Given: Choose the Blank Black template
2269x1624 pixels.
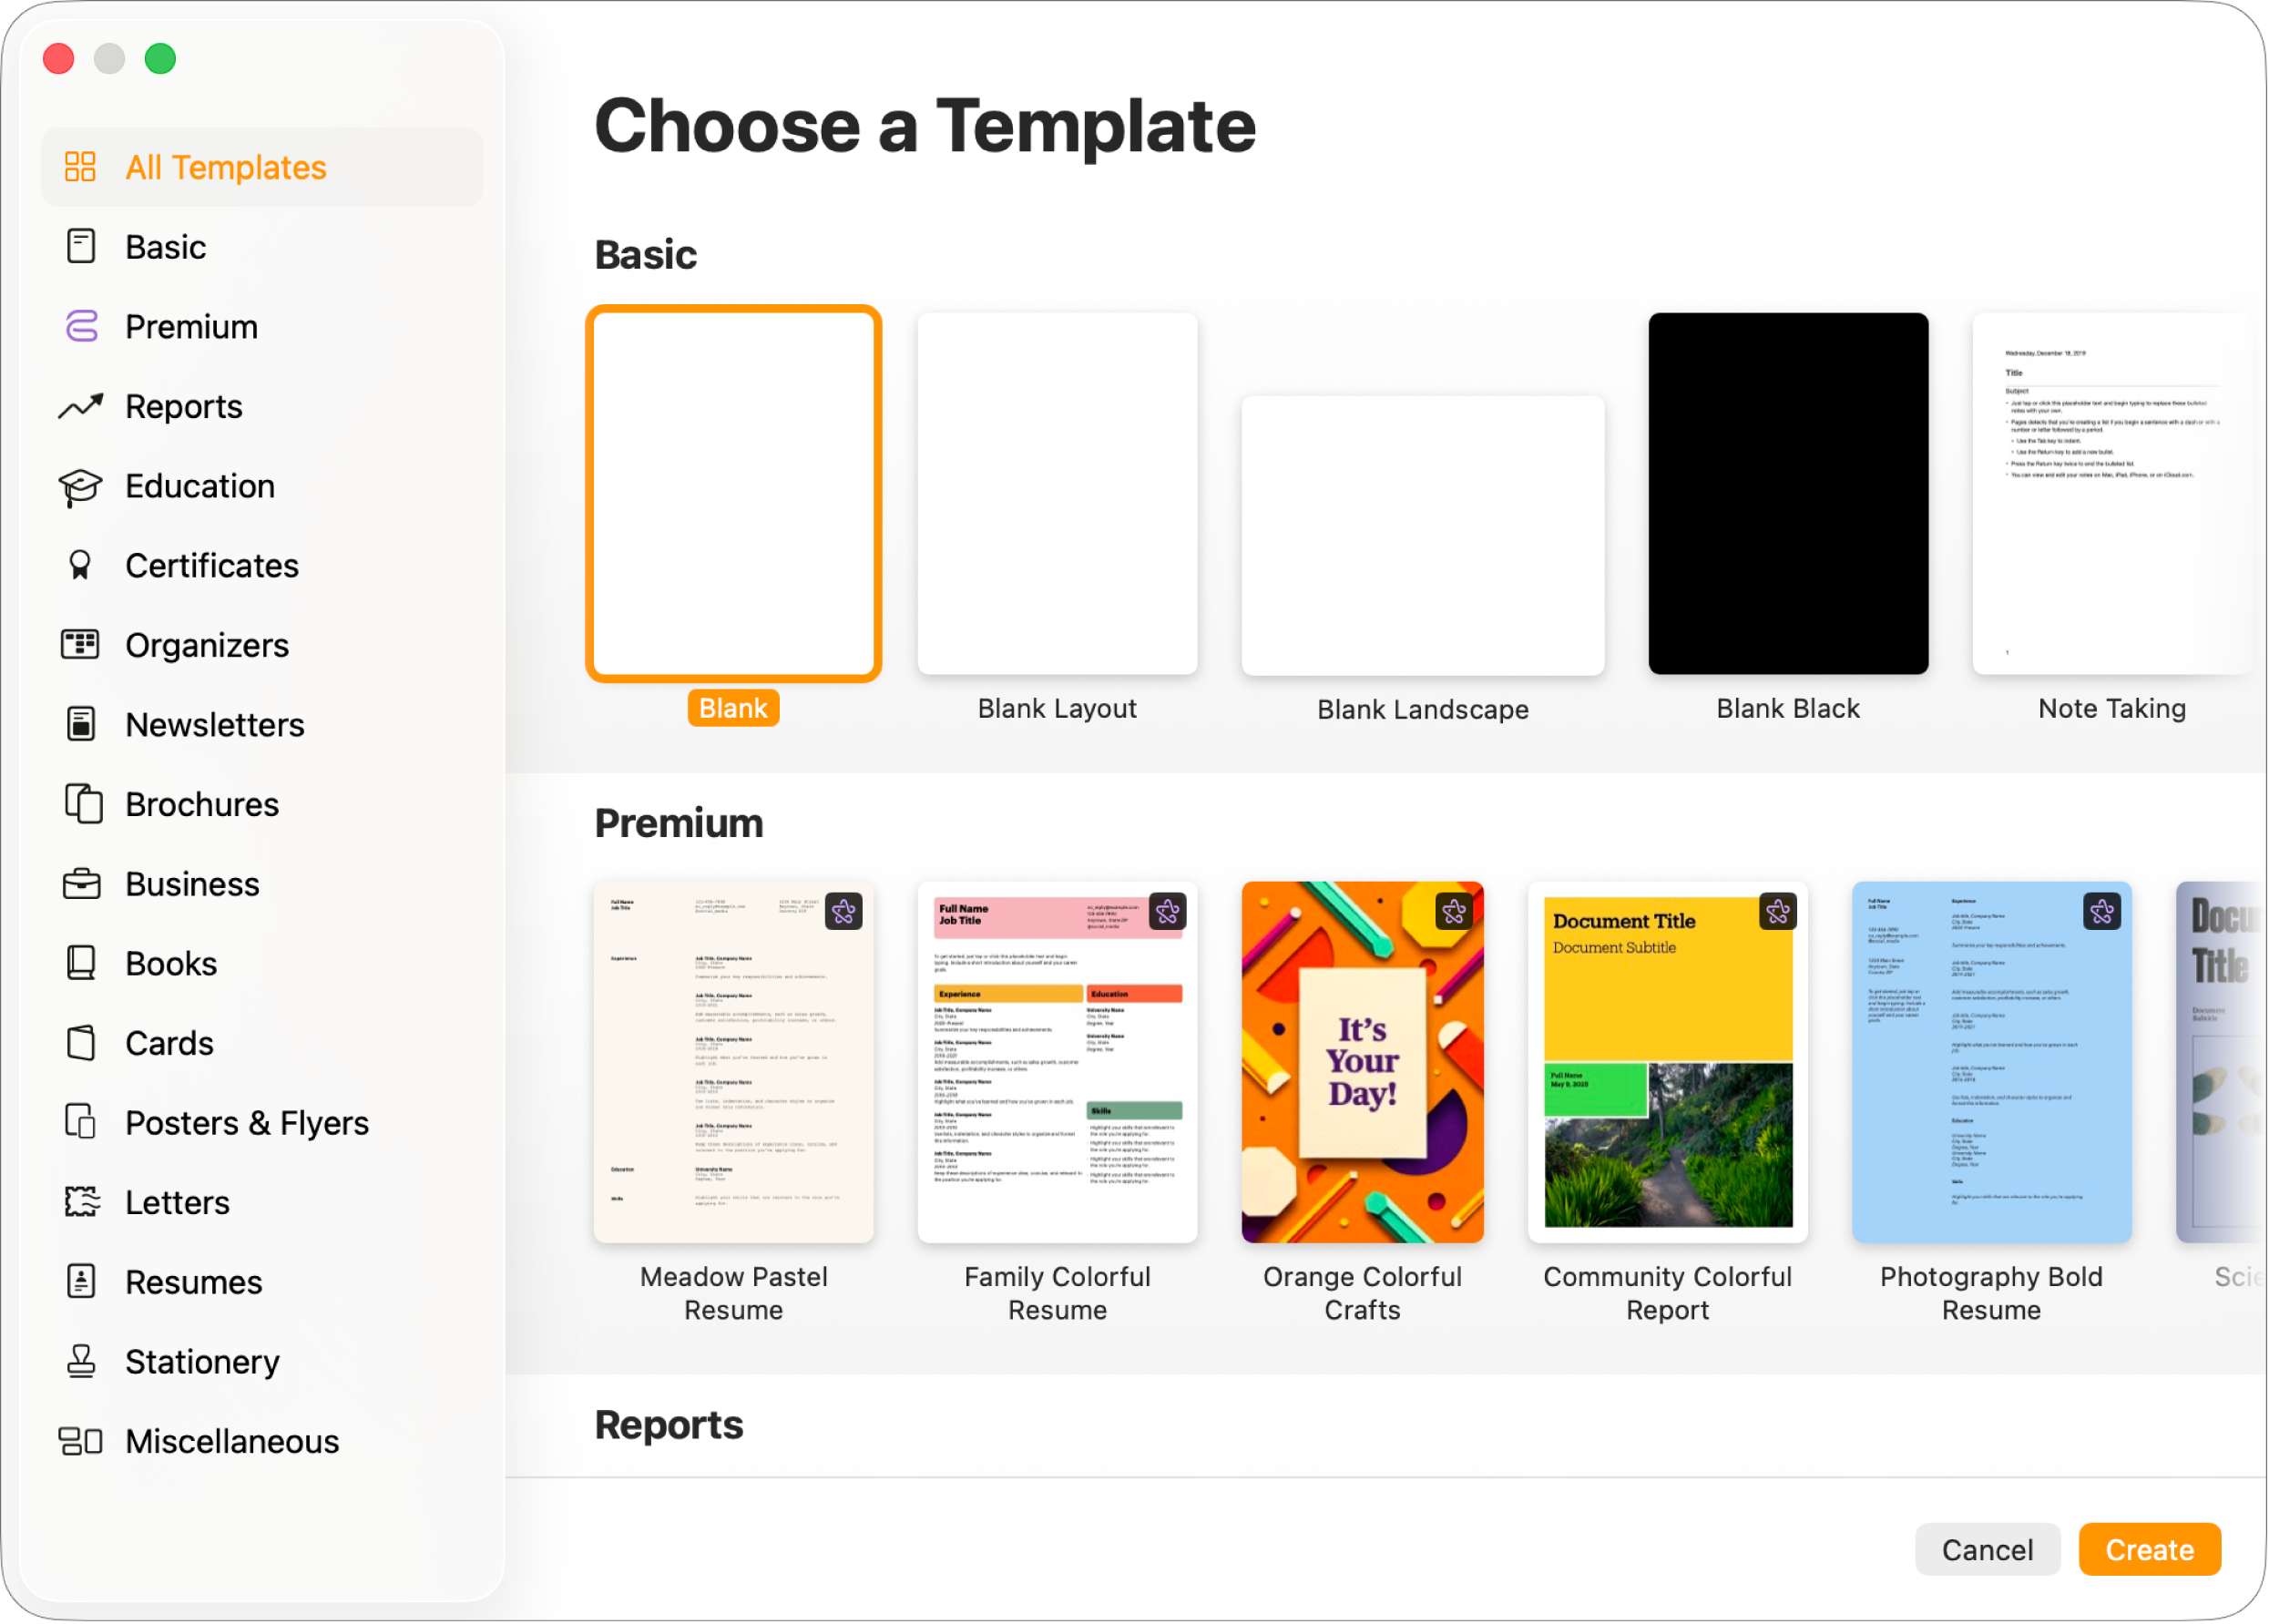Looking at the screenshot, I should coord(1787,493).
